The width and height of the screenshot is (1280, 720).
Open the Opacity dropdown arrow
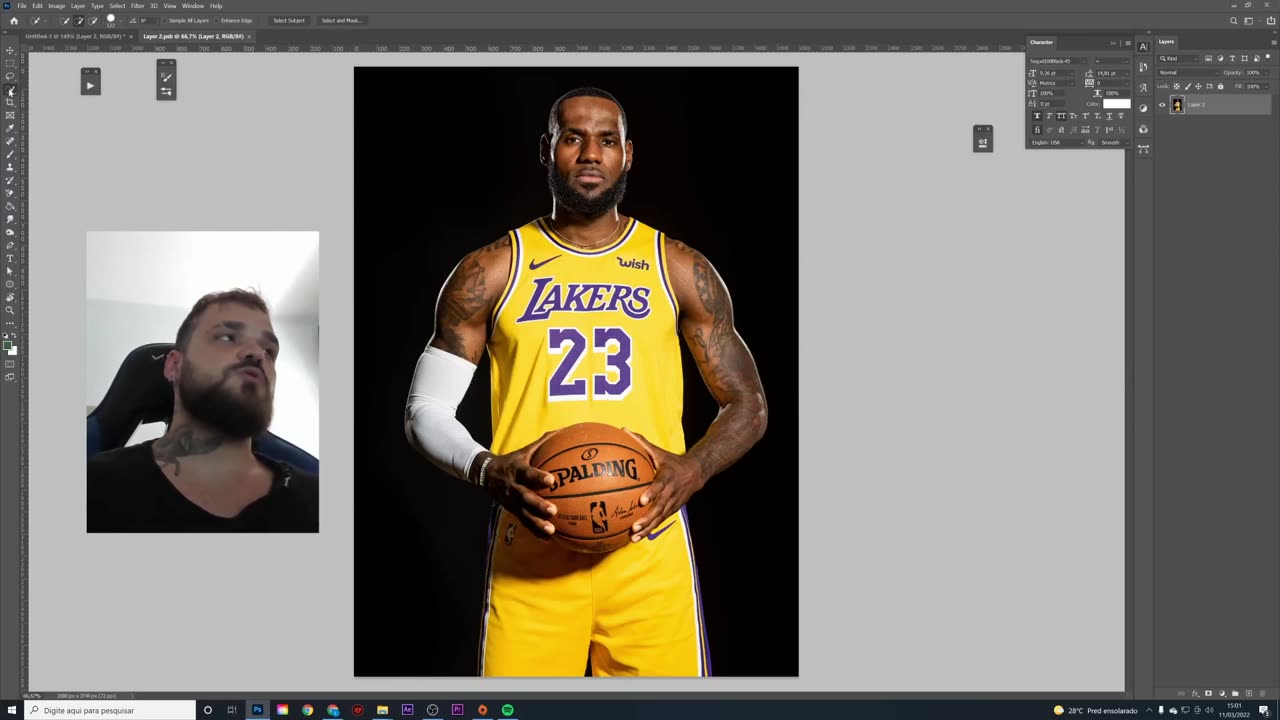(1266, 73)
